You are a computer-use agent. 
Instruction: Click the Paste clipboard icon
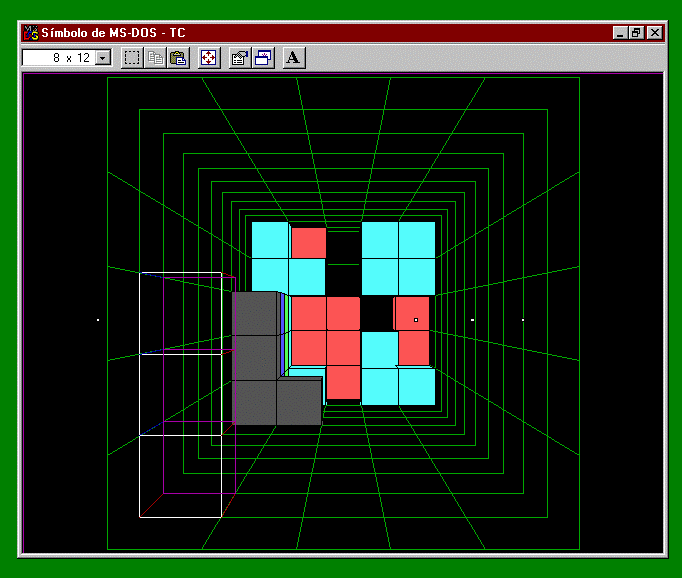(x=178, y=58)
